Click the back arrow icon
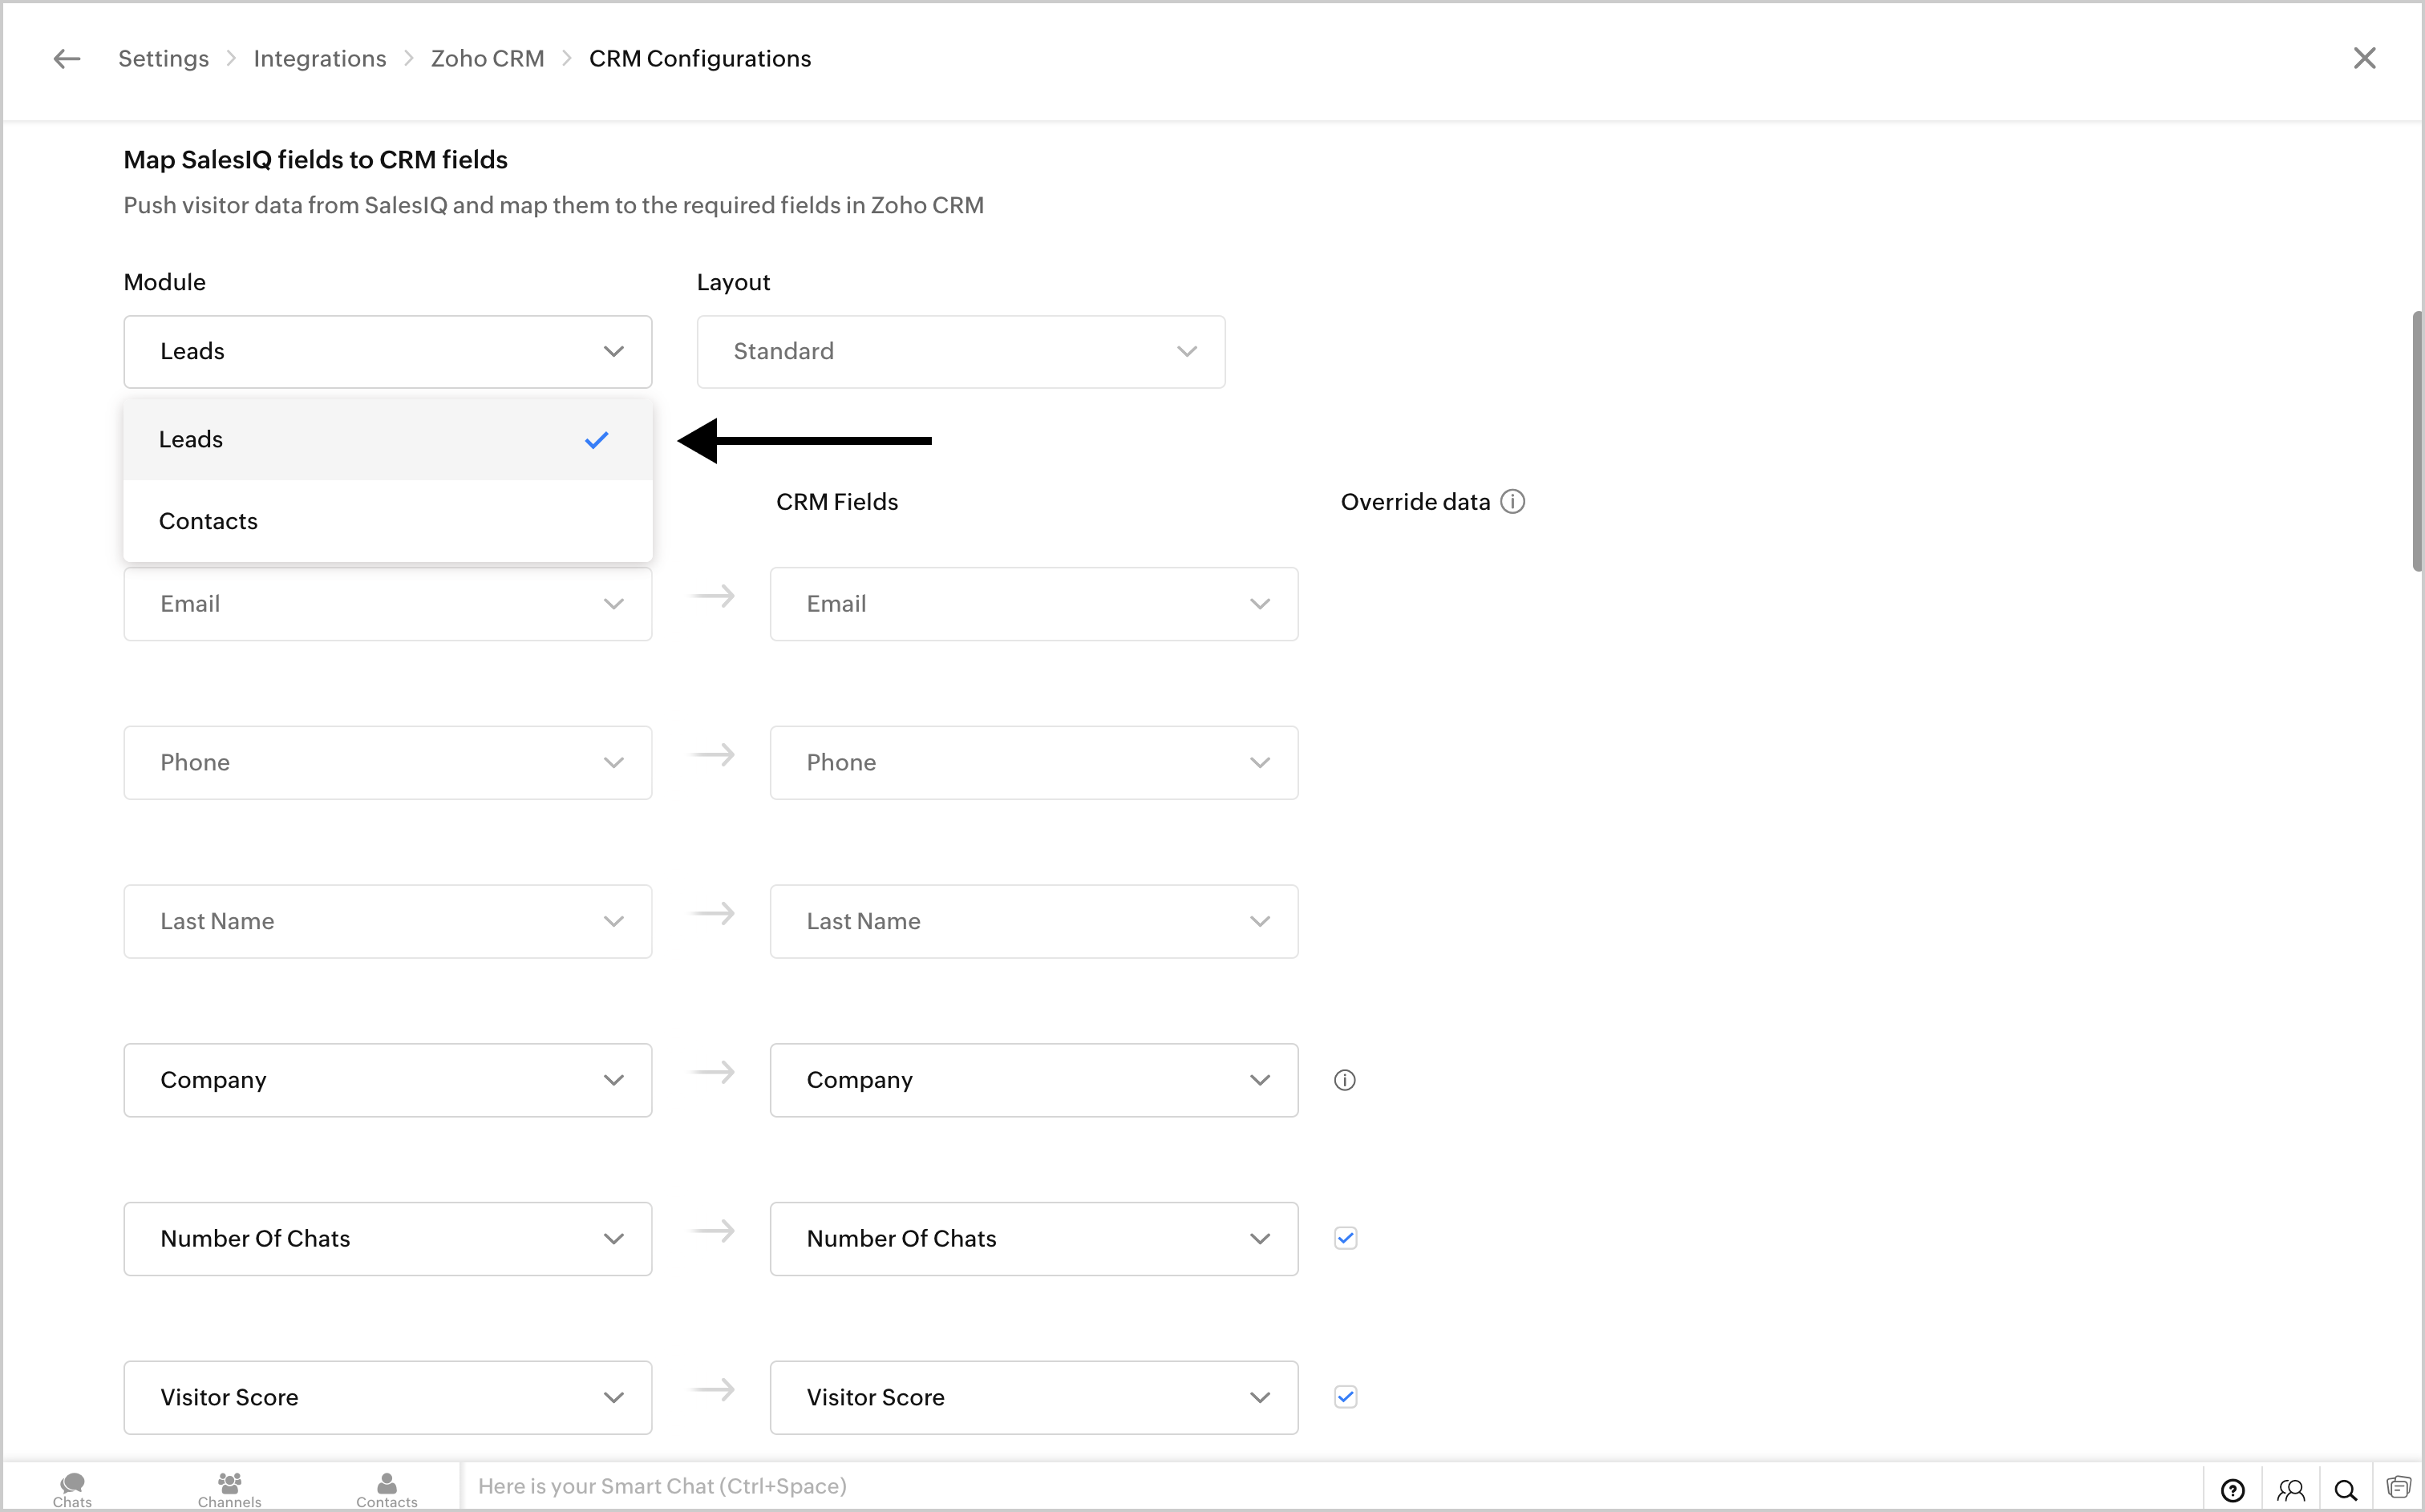 click(x=67, y=59)
